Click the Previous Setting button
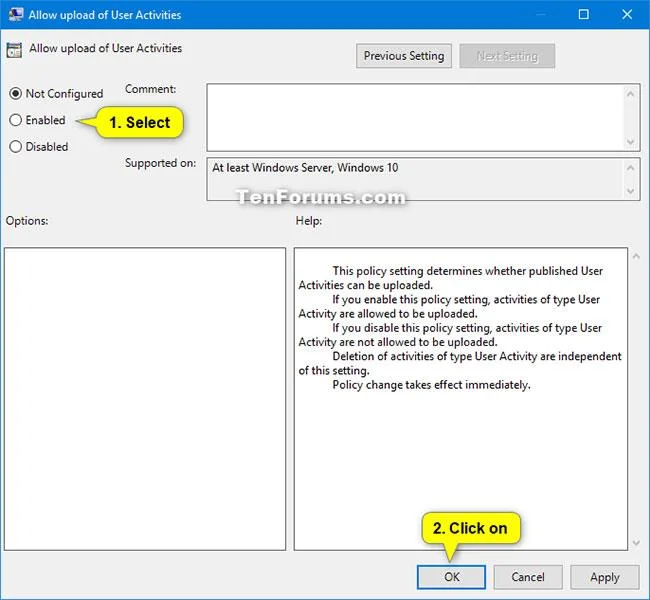 tap(403, 56)
